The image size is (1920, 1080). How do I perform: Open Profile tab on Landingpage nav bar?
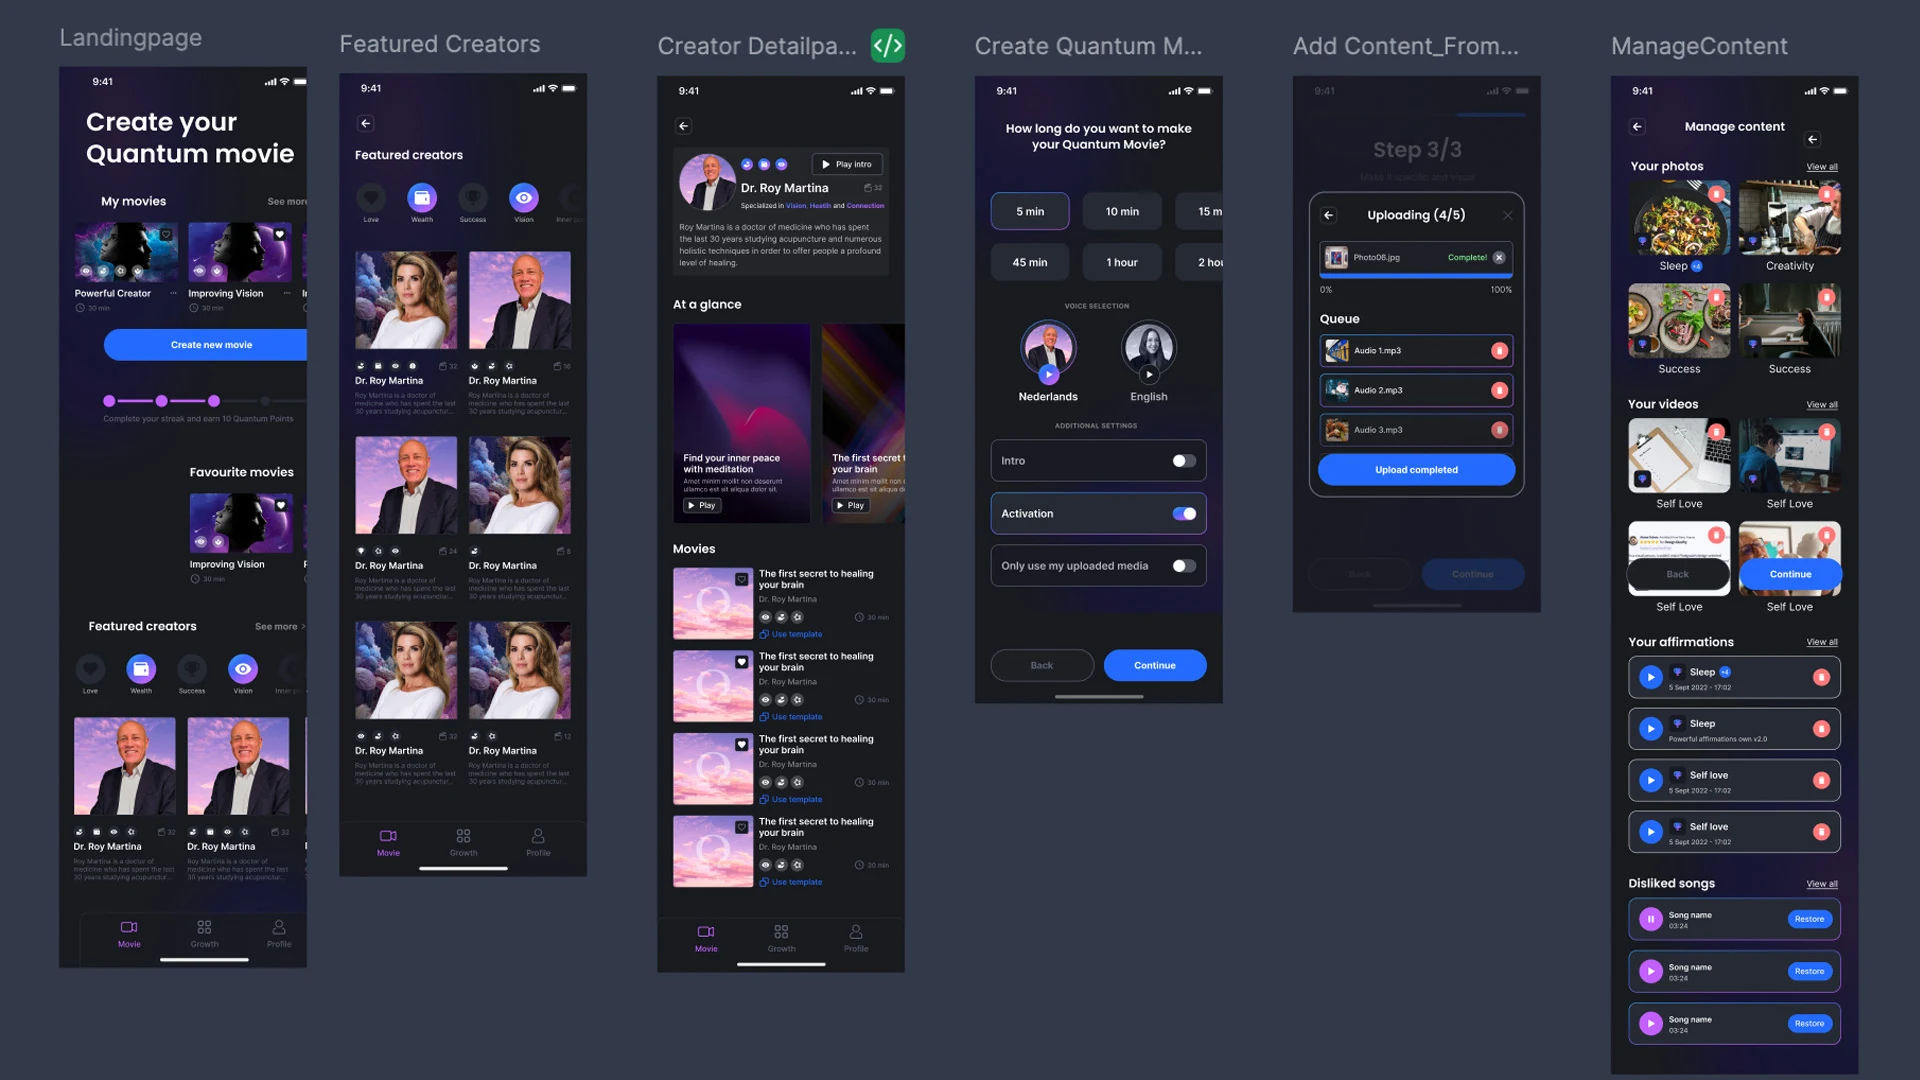[x=279, y=934]
